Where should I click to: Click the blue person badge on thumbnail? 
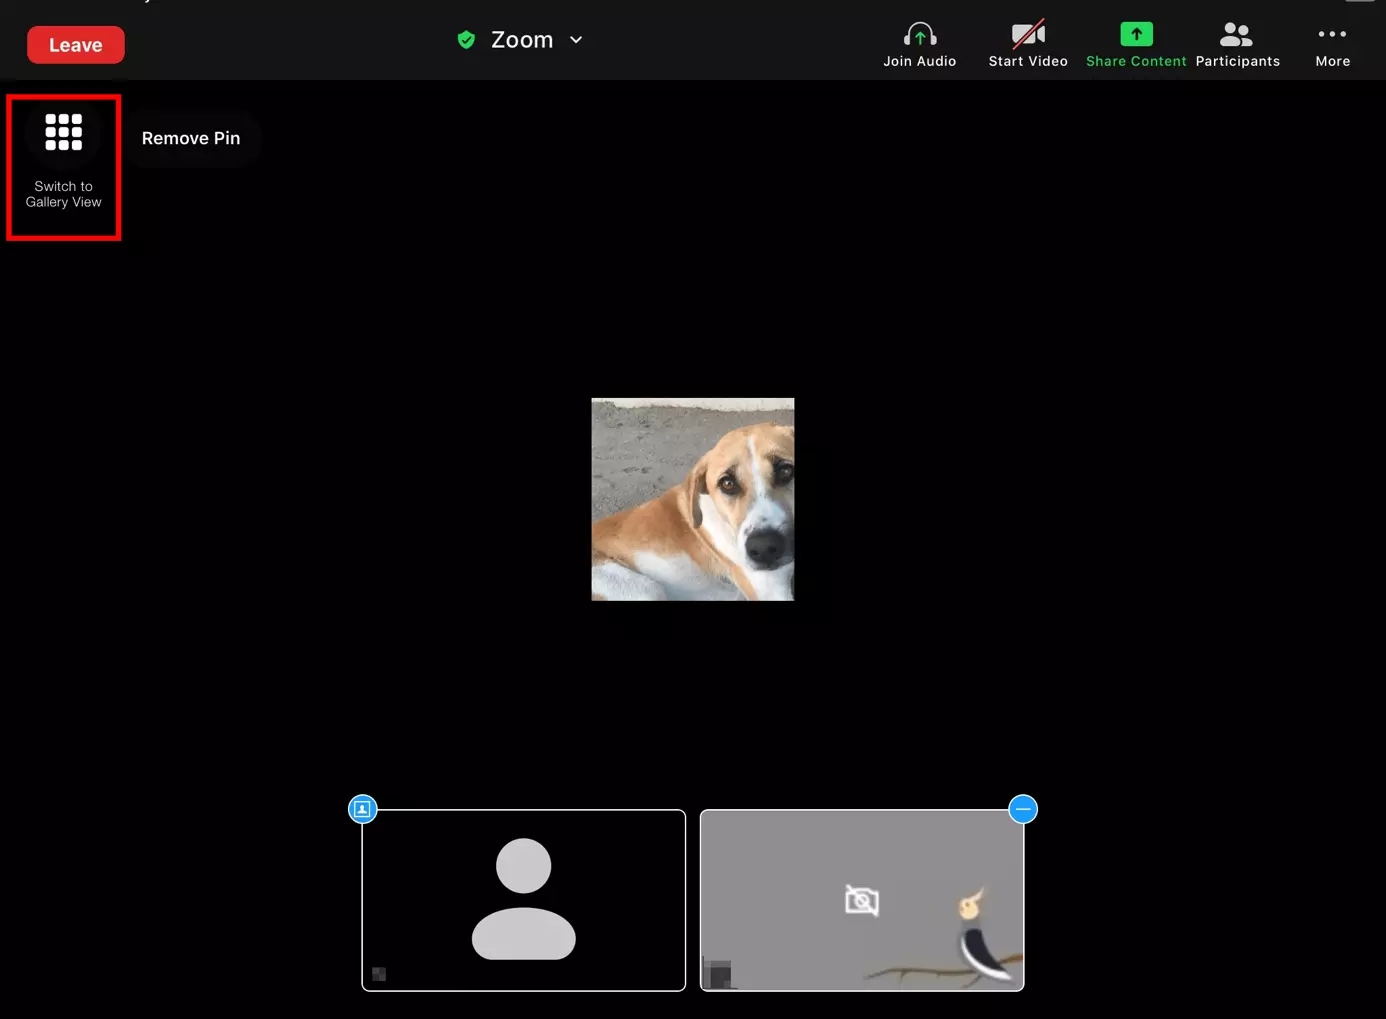click(x=362, y=809)
